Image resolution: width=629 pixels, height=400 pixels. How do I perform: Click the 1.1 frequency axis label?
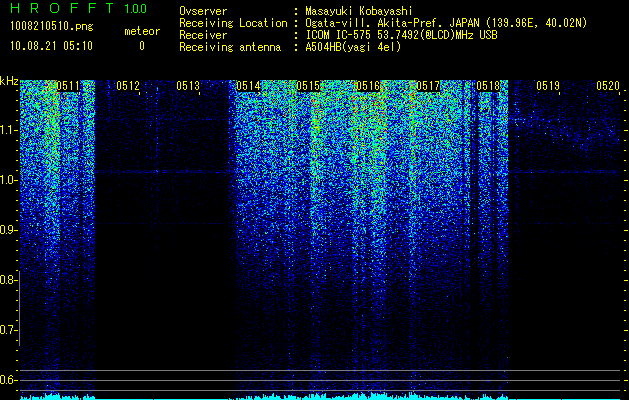point(8,130)
